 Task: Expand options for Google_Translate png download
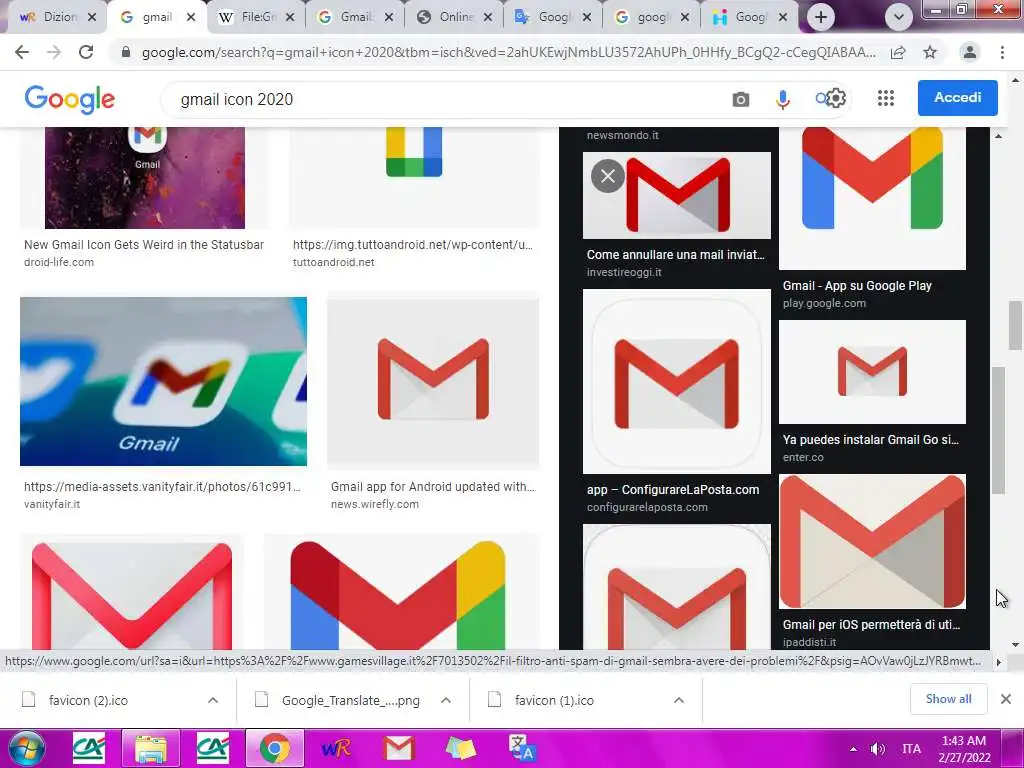(446, 700)
